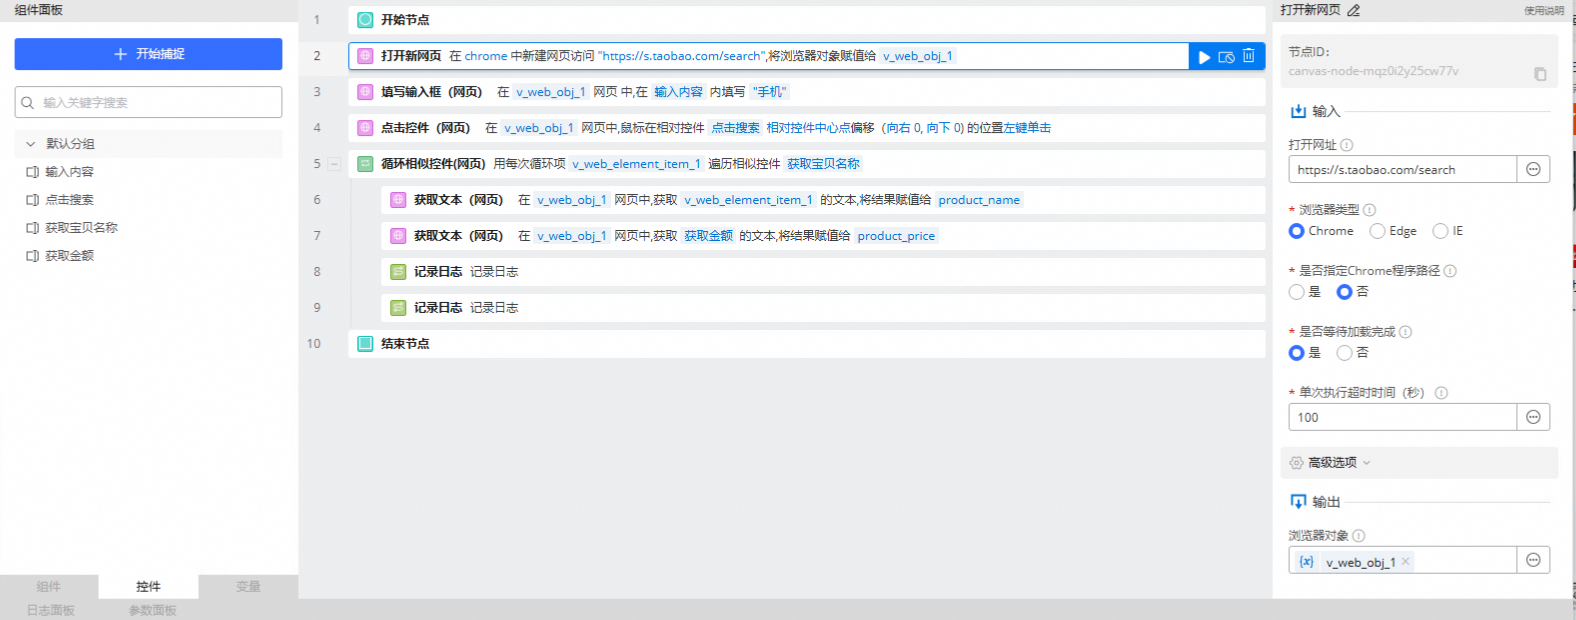Collapse the 默认分组 group
The width and height of the screenshot is (1576, 620).
click(x=31, y=144)
